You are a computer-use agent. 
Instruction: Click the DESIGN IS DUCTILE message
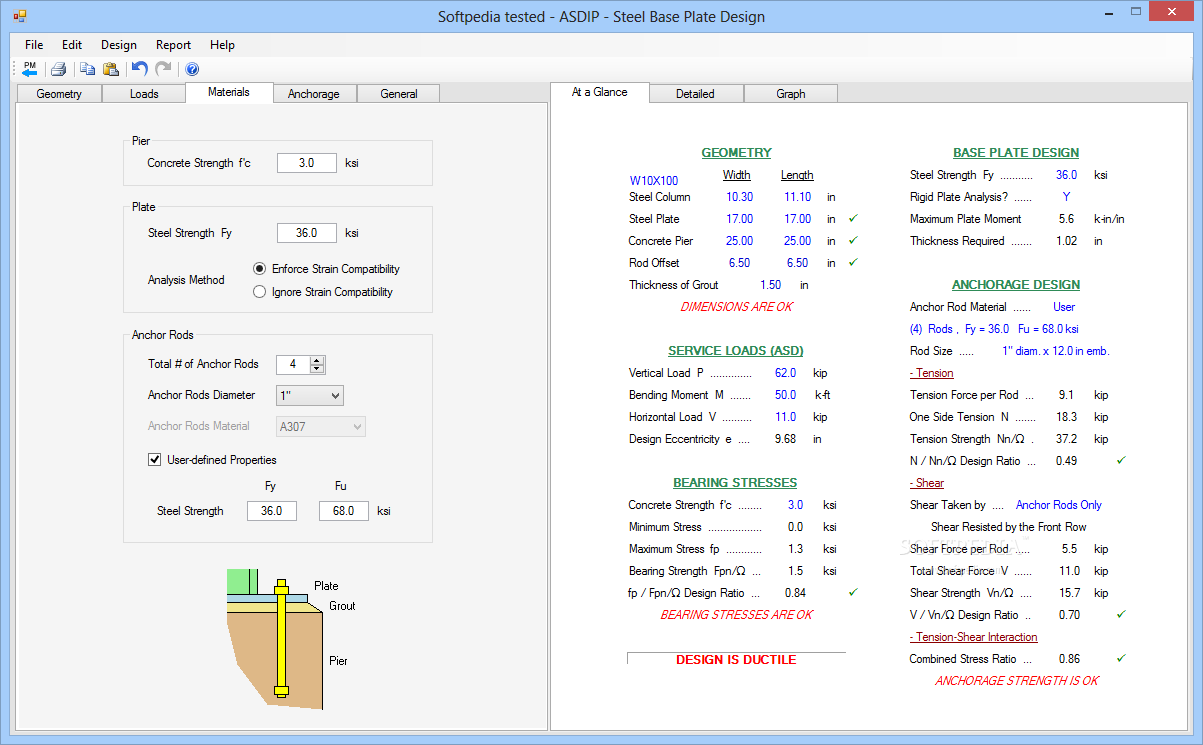pyautogui.click(x=736, y=660)
